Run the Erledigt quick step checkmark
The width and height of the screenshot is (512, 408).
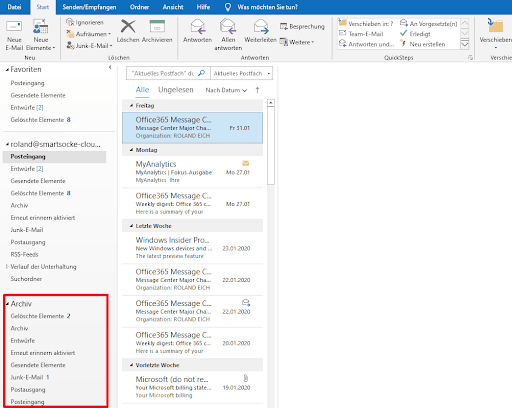click(415, 34)
